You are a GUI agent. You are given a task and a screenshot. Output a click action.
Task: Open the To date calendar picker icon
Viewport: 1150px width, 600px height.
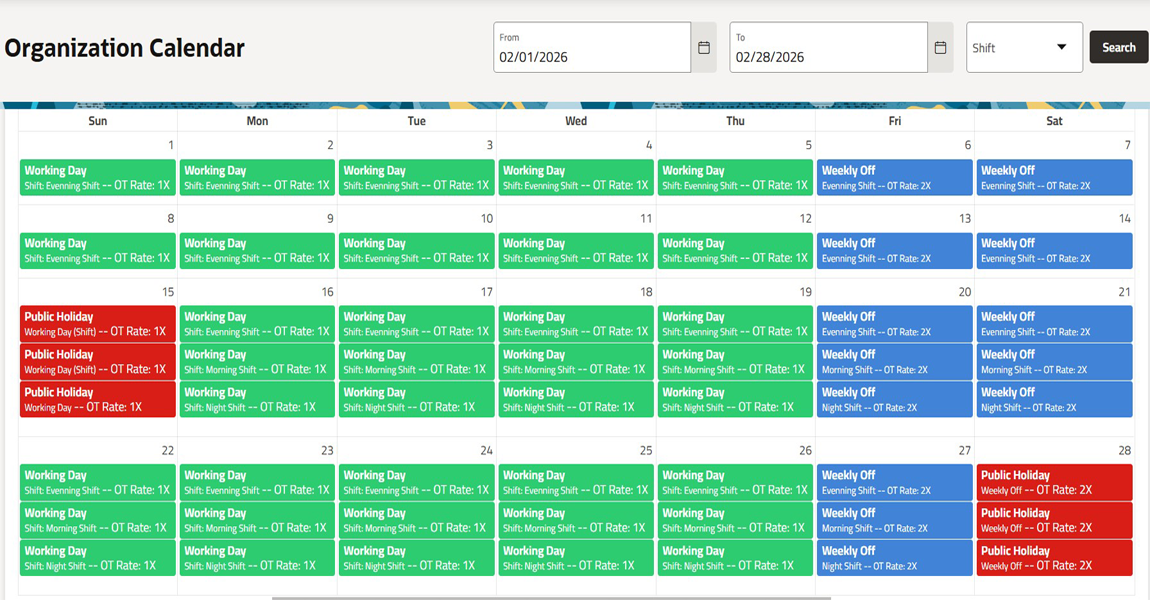[x=940, y=46]
